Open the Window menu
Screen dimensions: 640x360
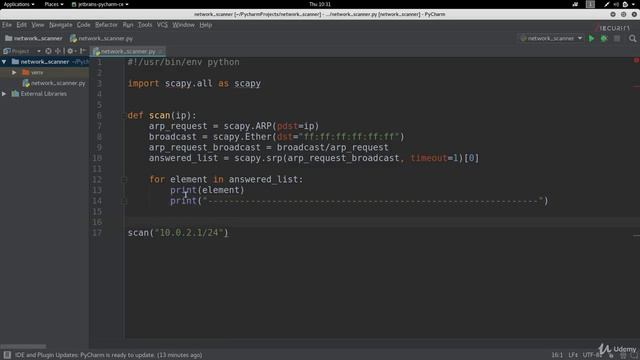click(x=183, y=25)
